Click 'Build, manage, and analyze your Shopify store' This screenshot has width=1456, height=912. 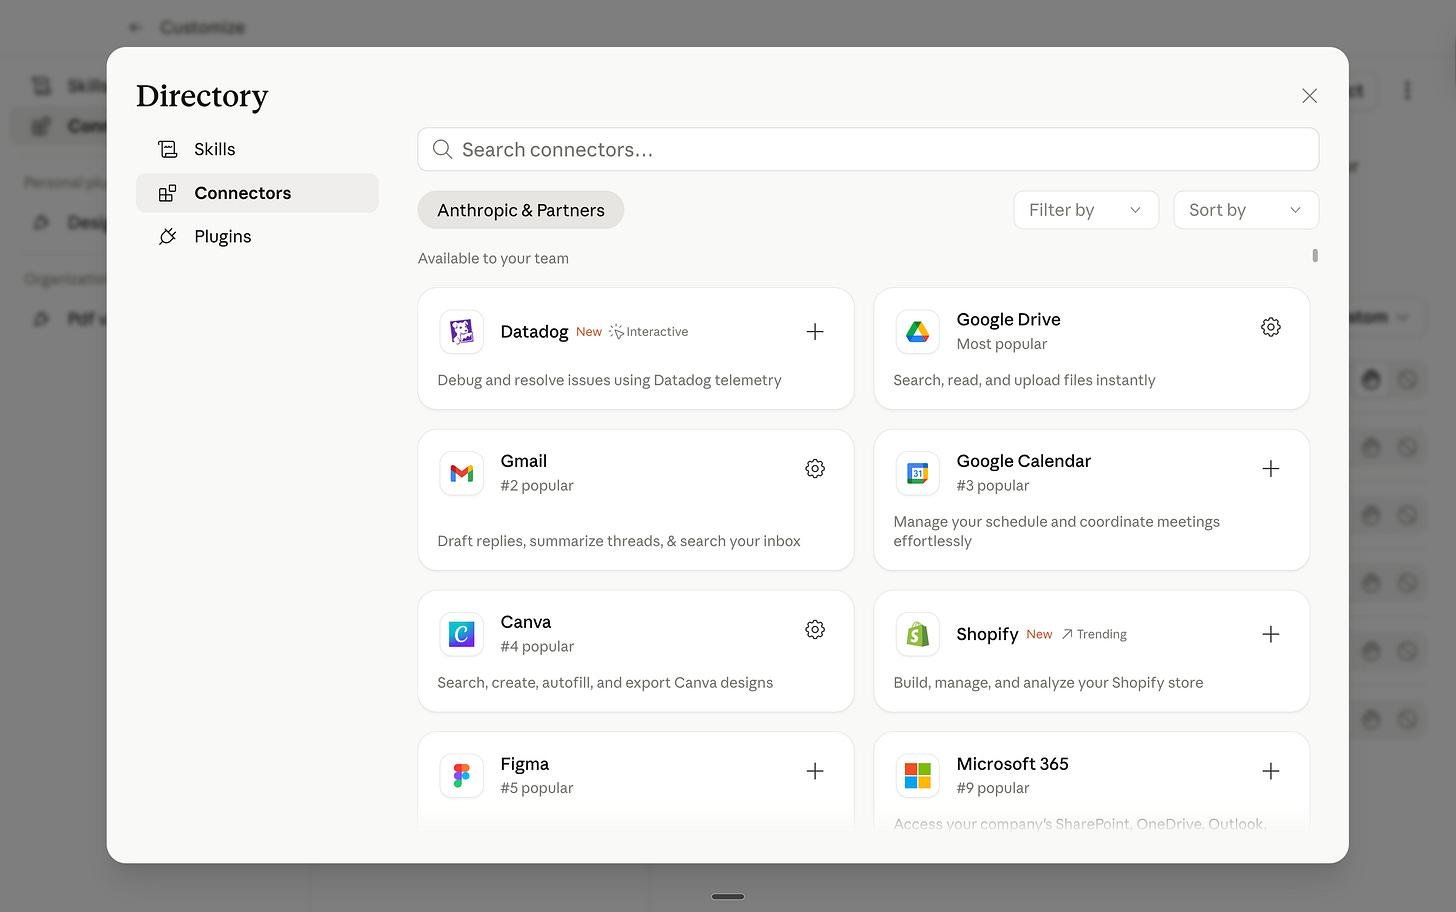coord(1048,683)
